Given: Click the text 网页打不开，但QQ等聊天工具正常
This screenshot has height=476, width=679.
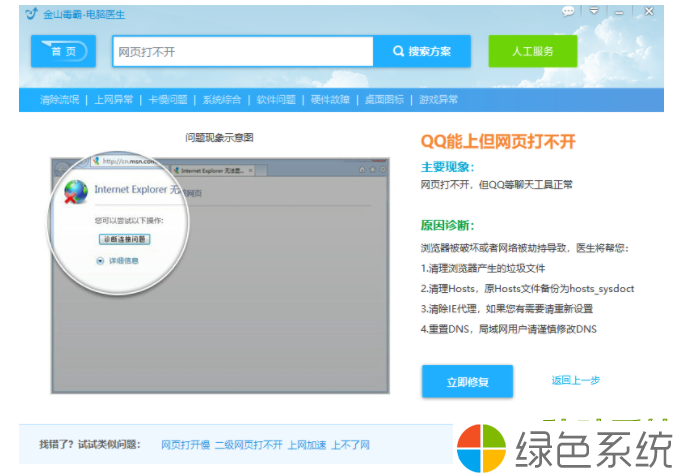Looking at the screenshot, I should point(497,185).
